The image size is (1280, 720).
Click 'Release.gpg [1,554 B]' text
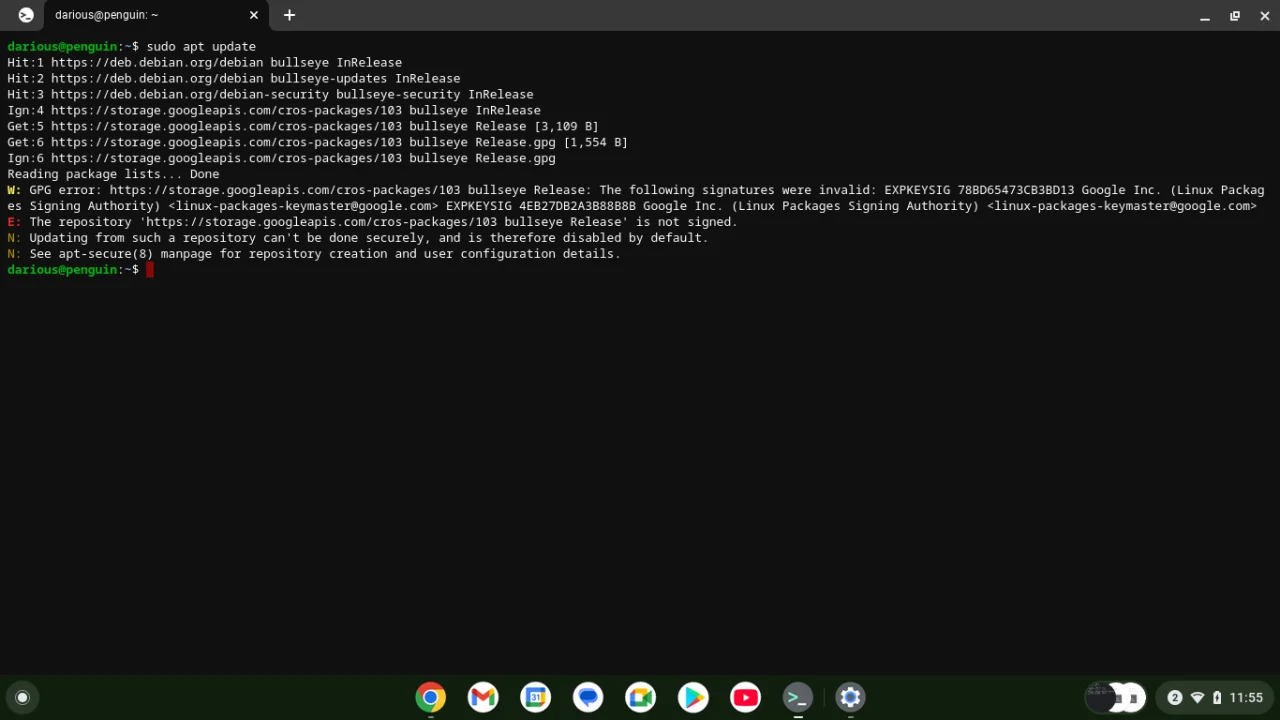tap(551, 142)
